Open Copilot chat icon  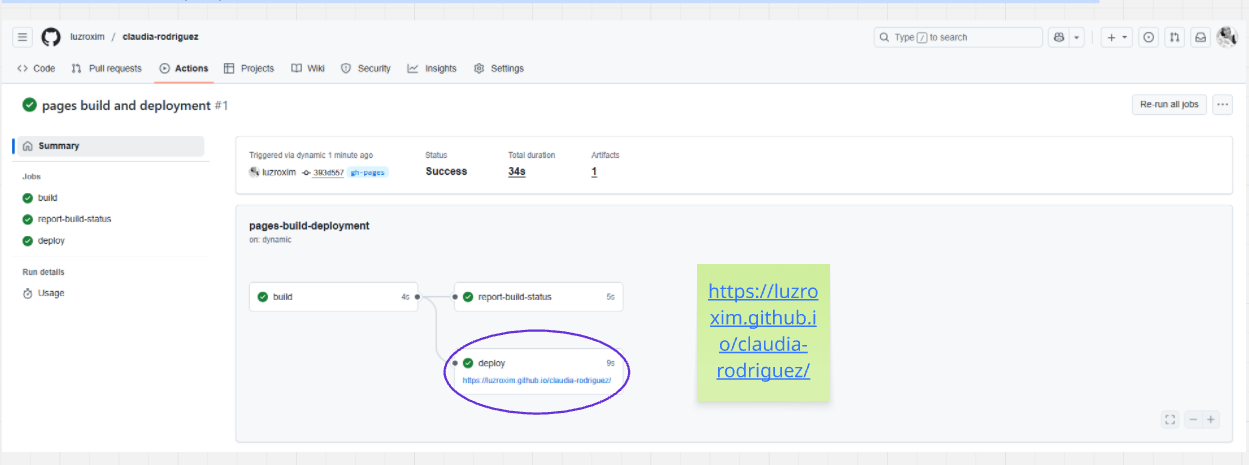(x=1059, y=37)
